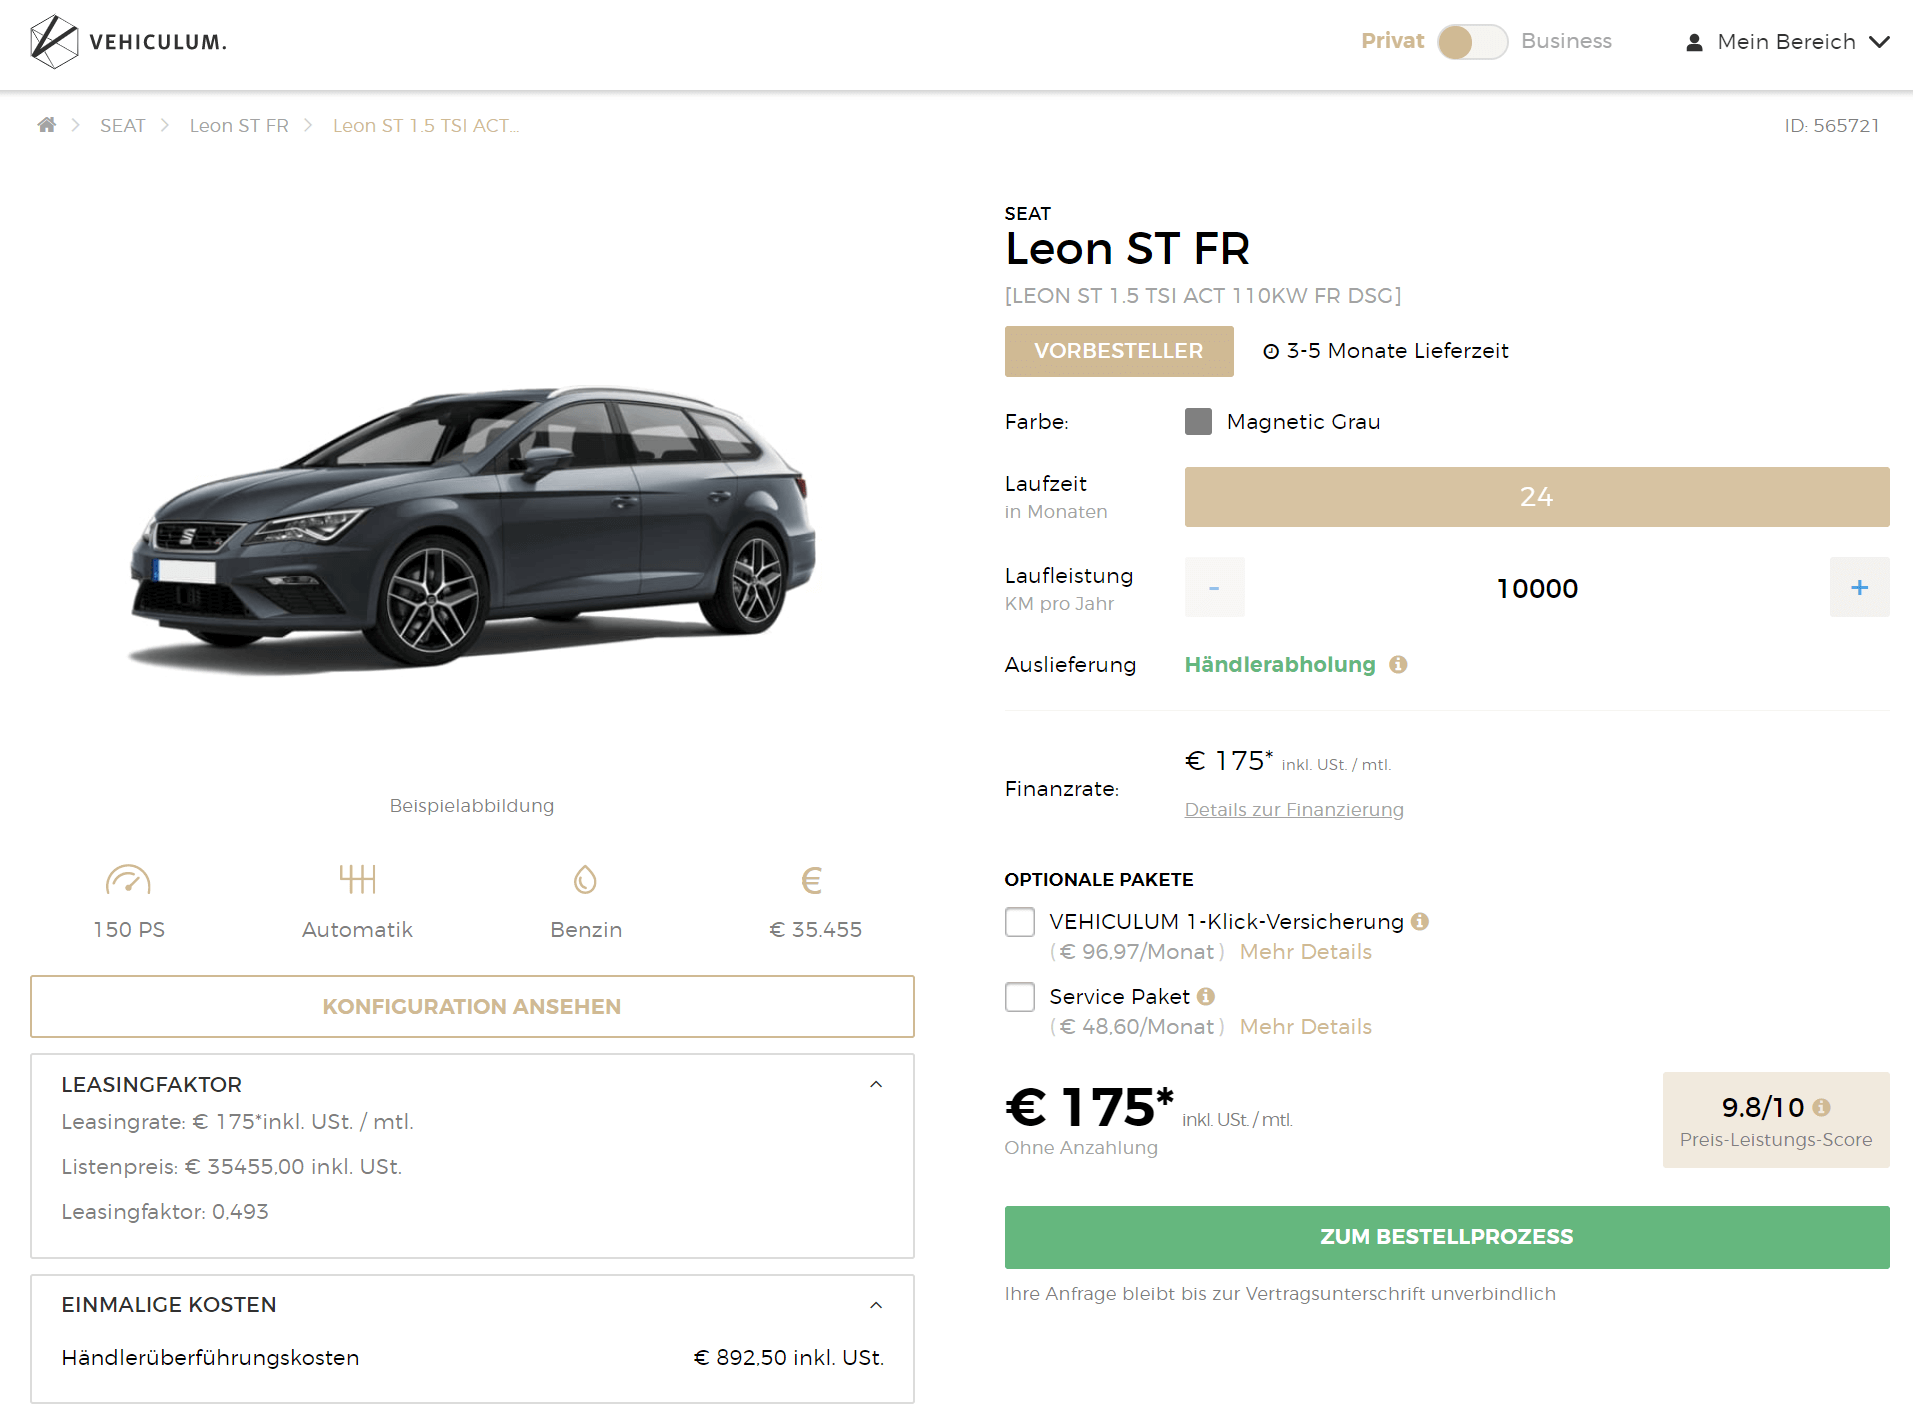Image resolution: width=1913 pixels, height=1421 pixels.
Task: Click the Service Paket info icon
Action: 1206,997
